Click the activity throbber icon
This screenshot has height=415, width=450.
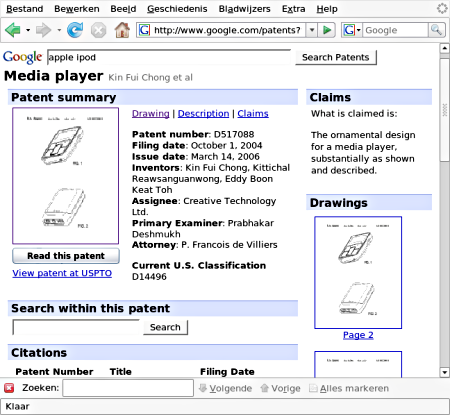pyautogui.click(x=442, y=8)
